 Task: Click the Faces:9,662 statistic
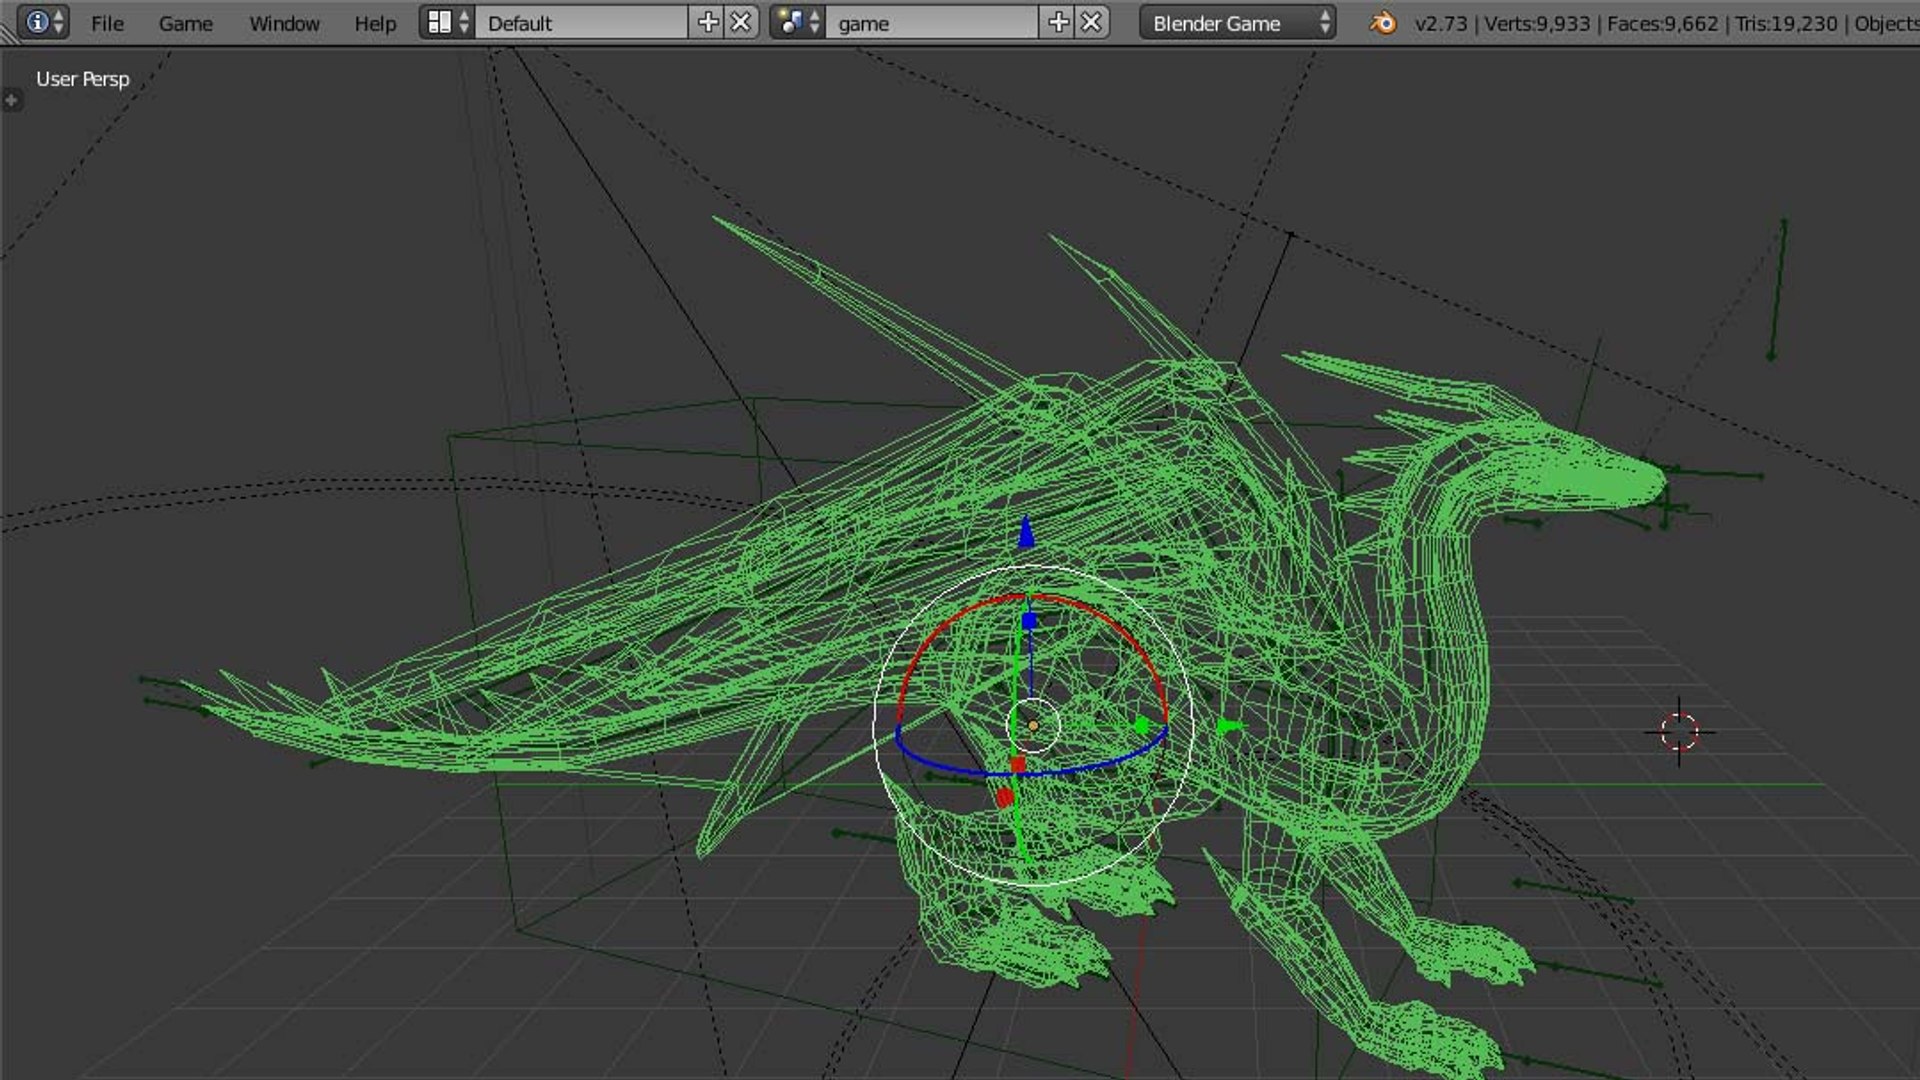pos(1662,23)
